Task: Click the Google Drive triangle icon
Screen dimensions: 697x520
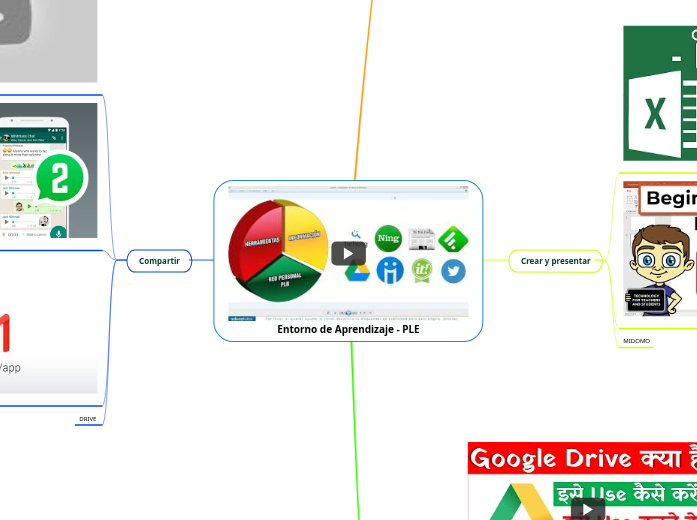Action: pyautogui.click(x=358, y=271)
